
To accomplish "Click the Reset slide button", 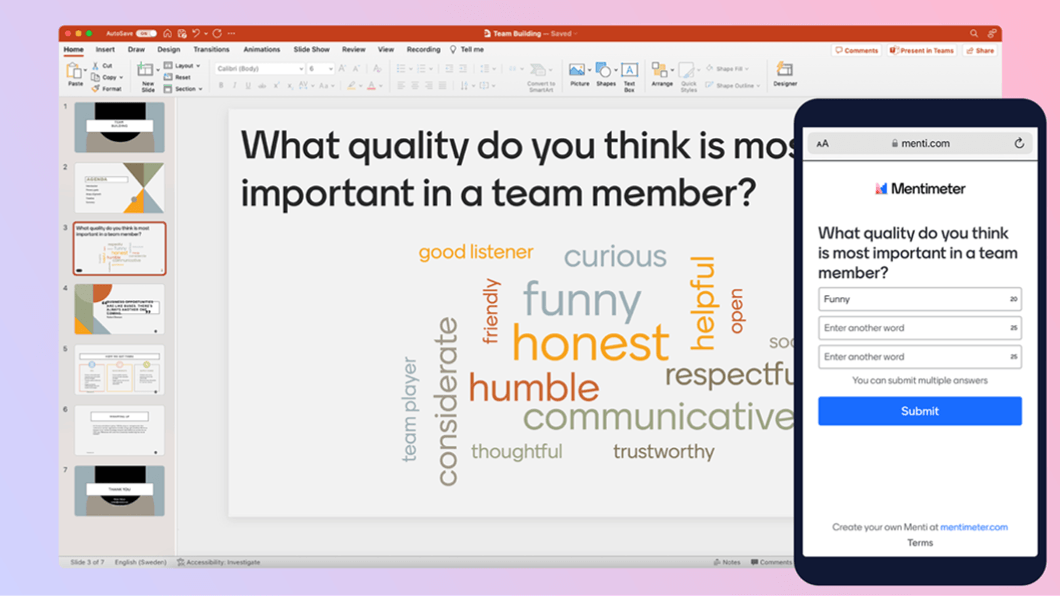I will pyautogui.click(x=176, y=77).
